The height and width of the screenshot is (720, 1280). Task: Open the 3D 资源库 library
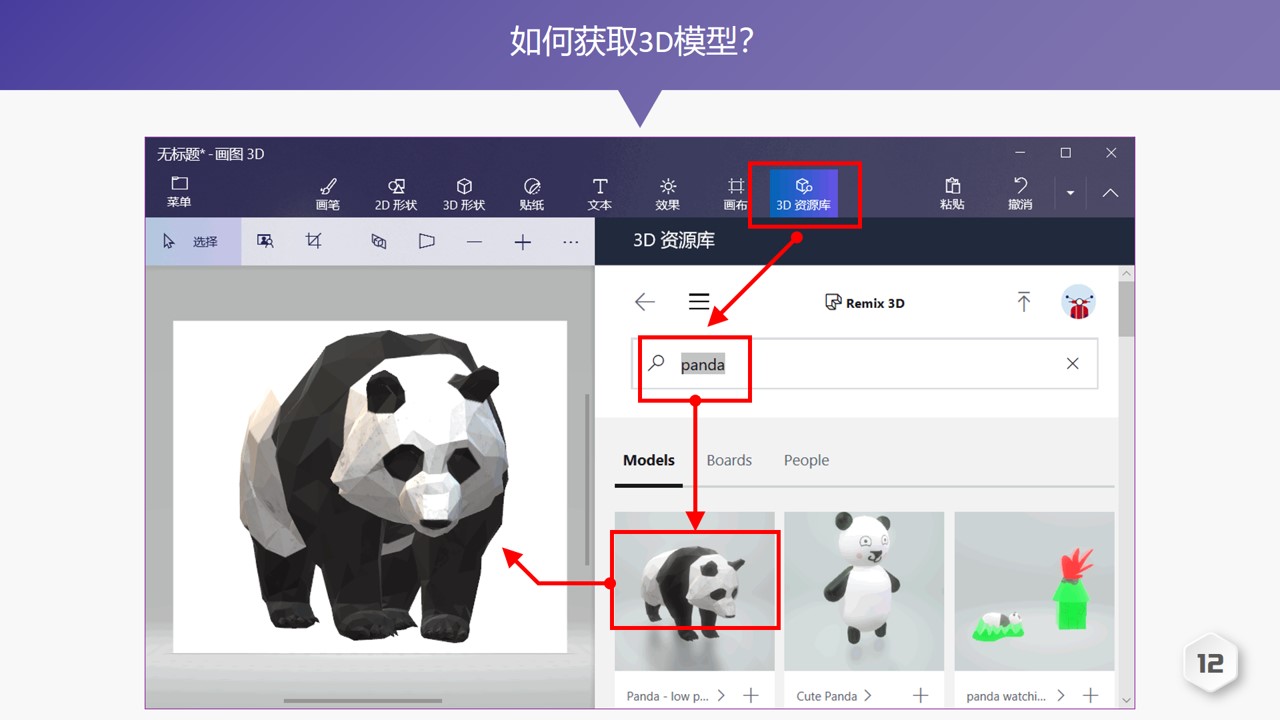804,194
